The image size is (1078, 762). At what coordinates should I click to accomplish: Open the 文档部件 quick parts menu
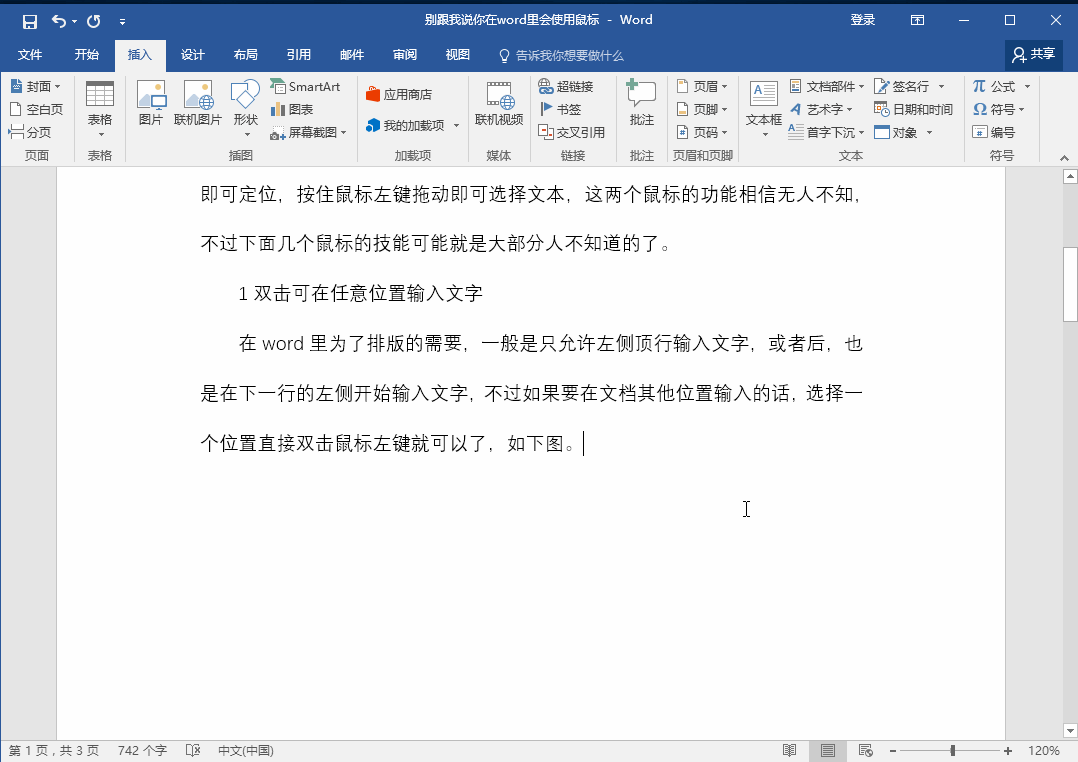pos(826,87)
